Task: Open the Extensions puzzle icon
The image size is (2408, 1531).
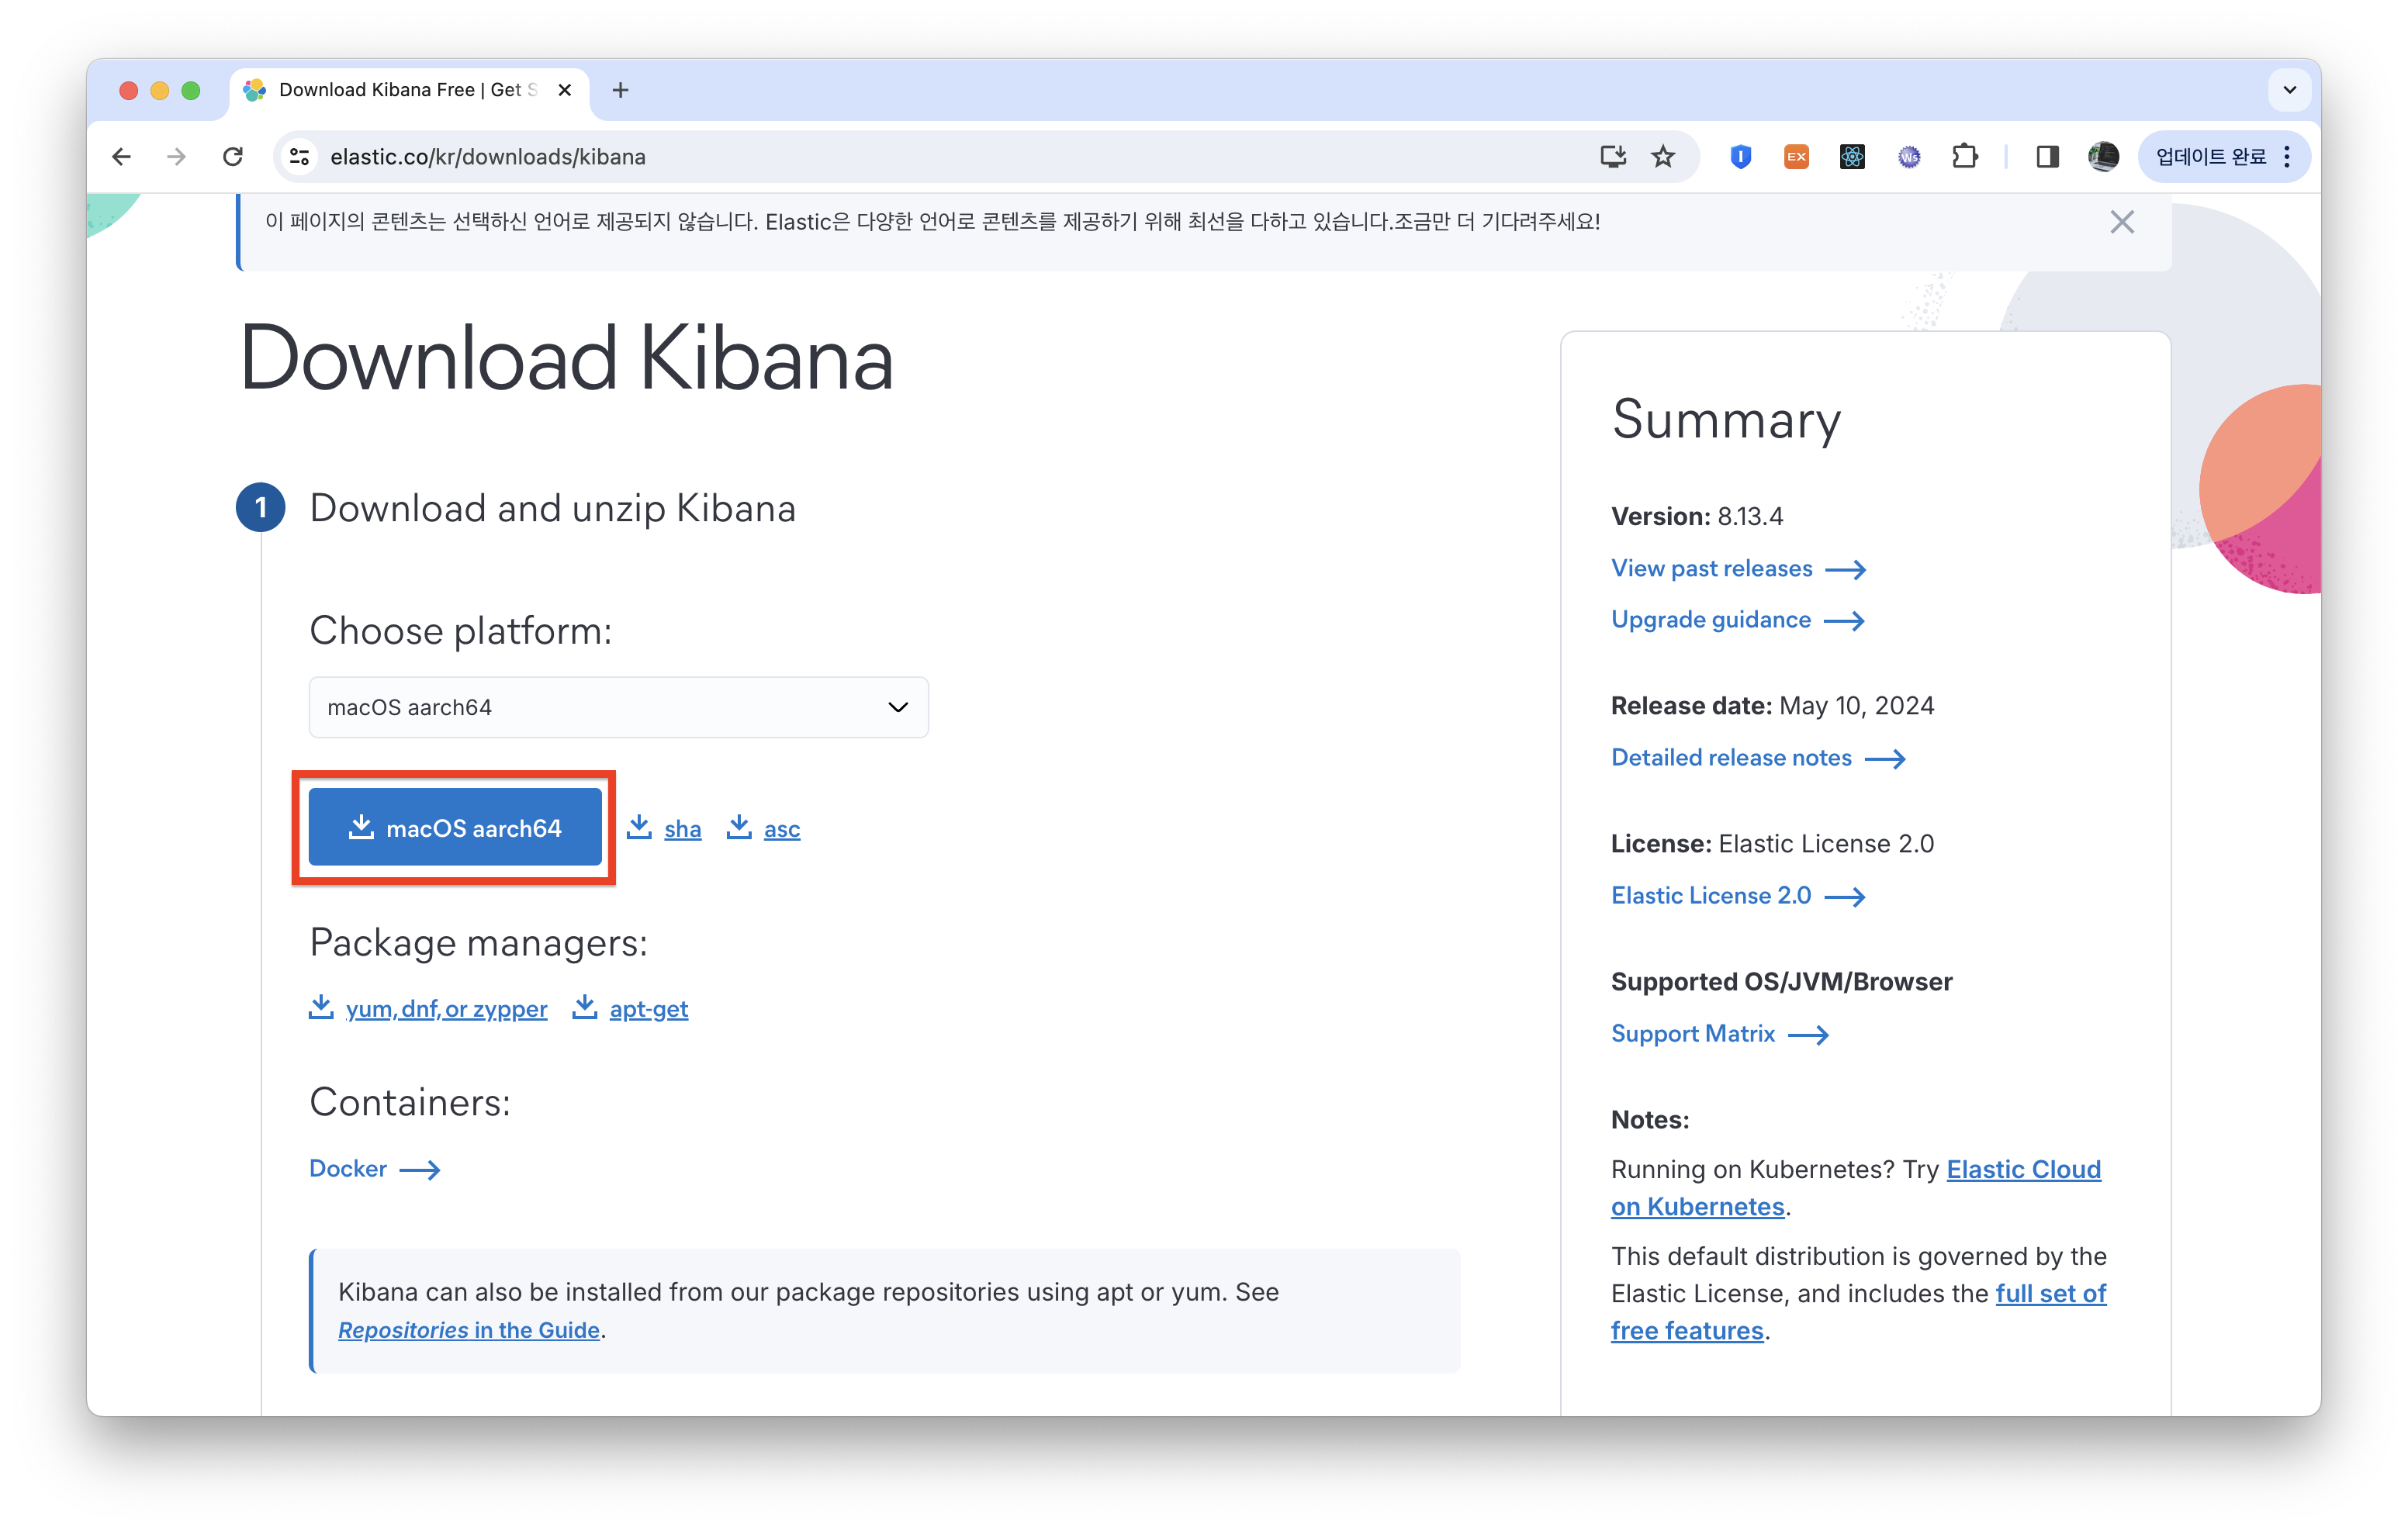Action: click(x=1965, y=157)
